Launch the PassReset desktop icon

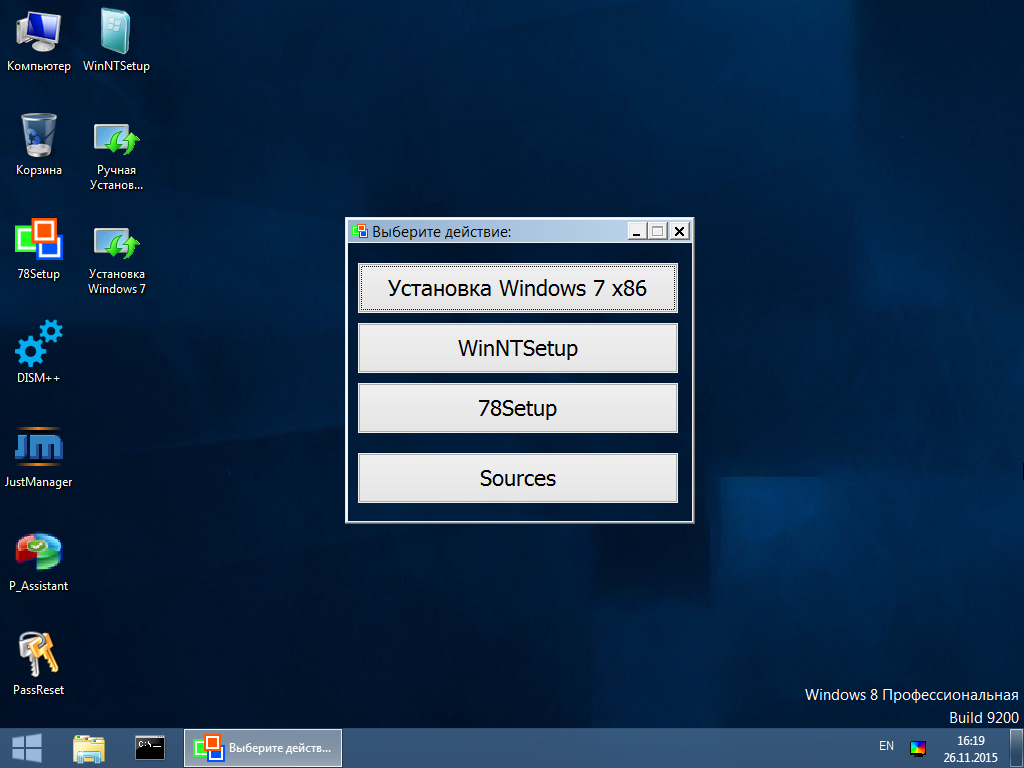click(39, 664)
